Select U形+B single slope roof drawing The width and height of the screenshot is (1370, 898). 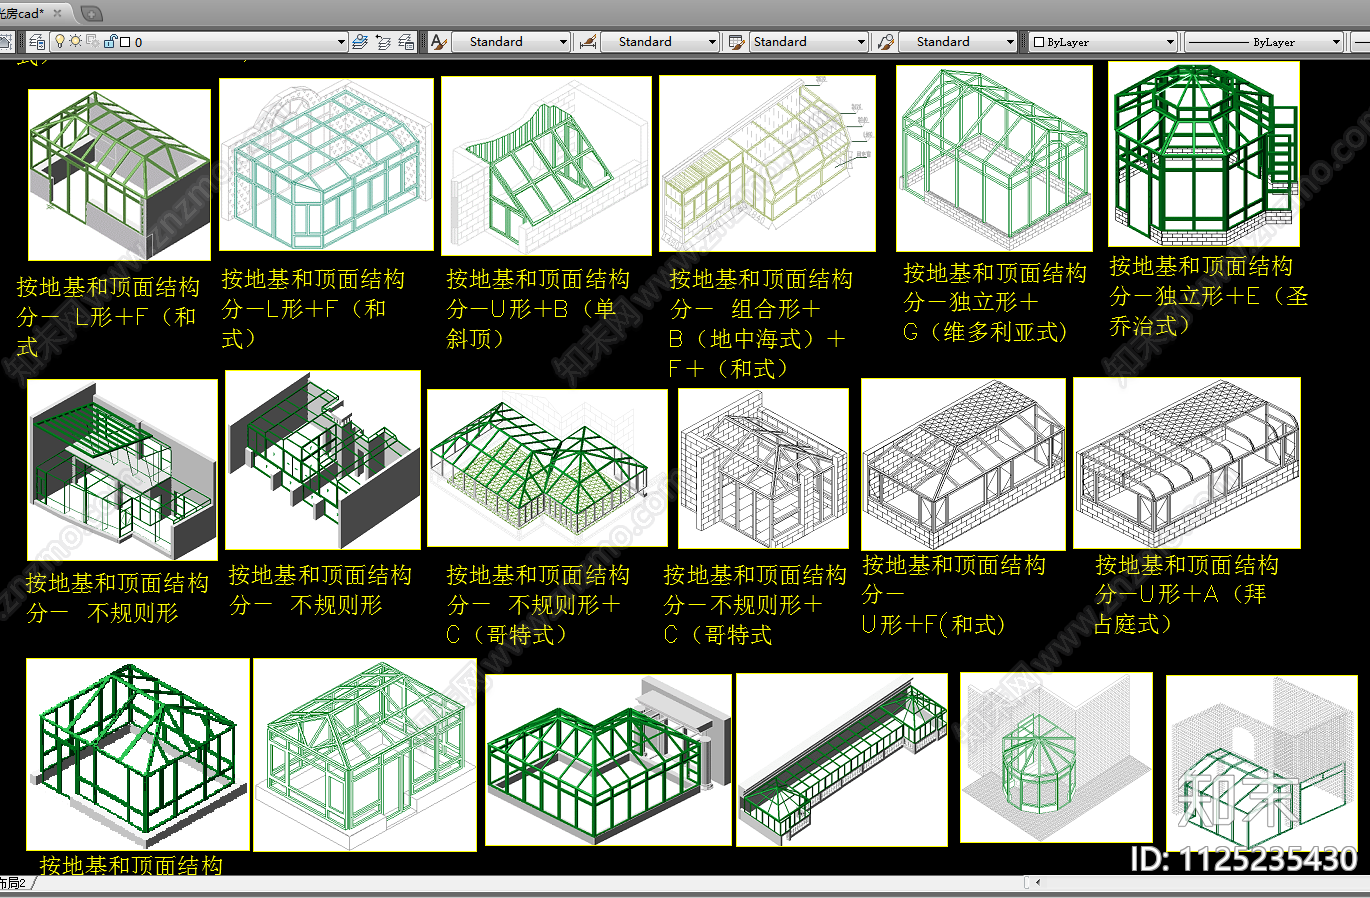(546, 166)
